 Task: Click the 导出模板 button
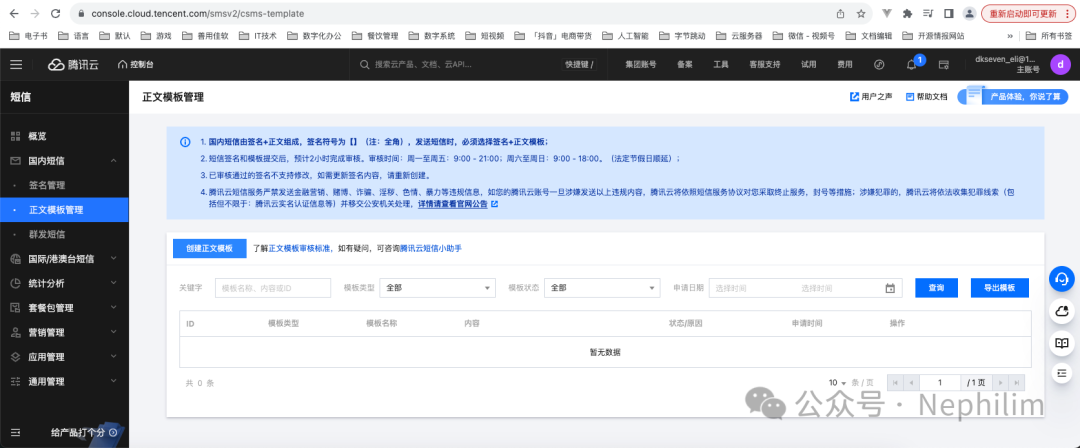[x=999, y=288]
